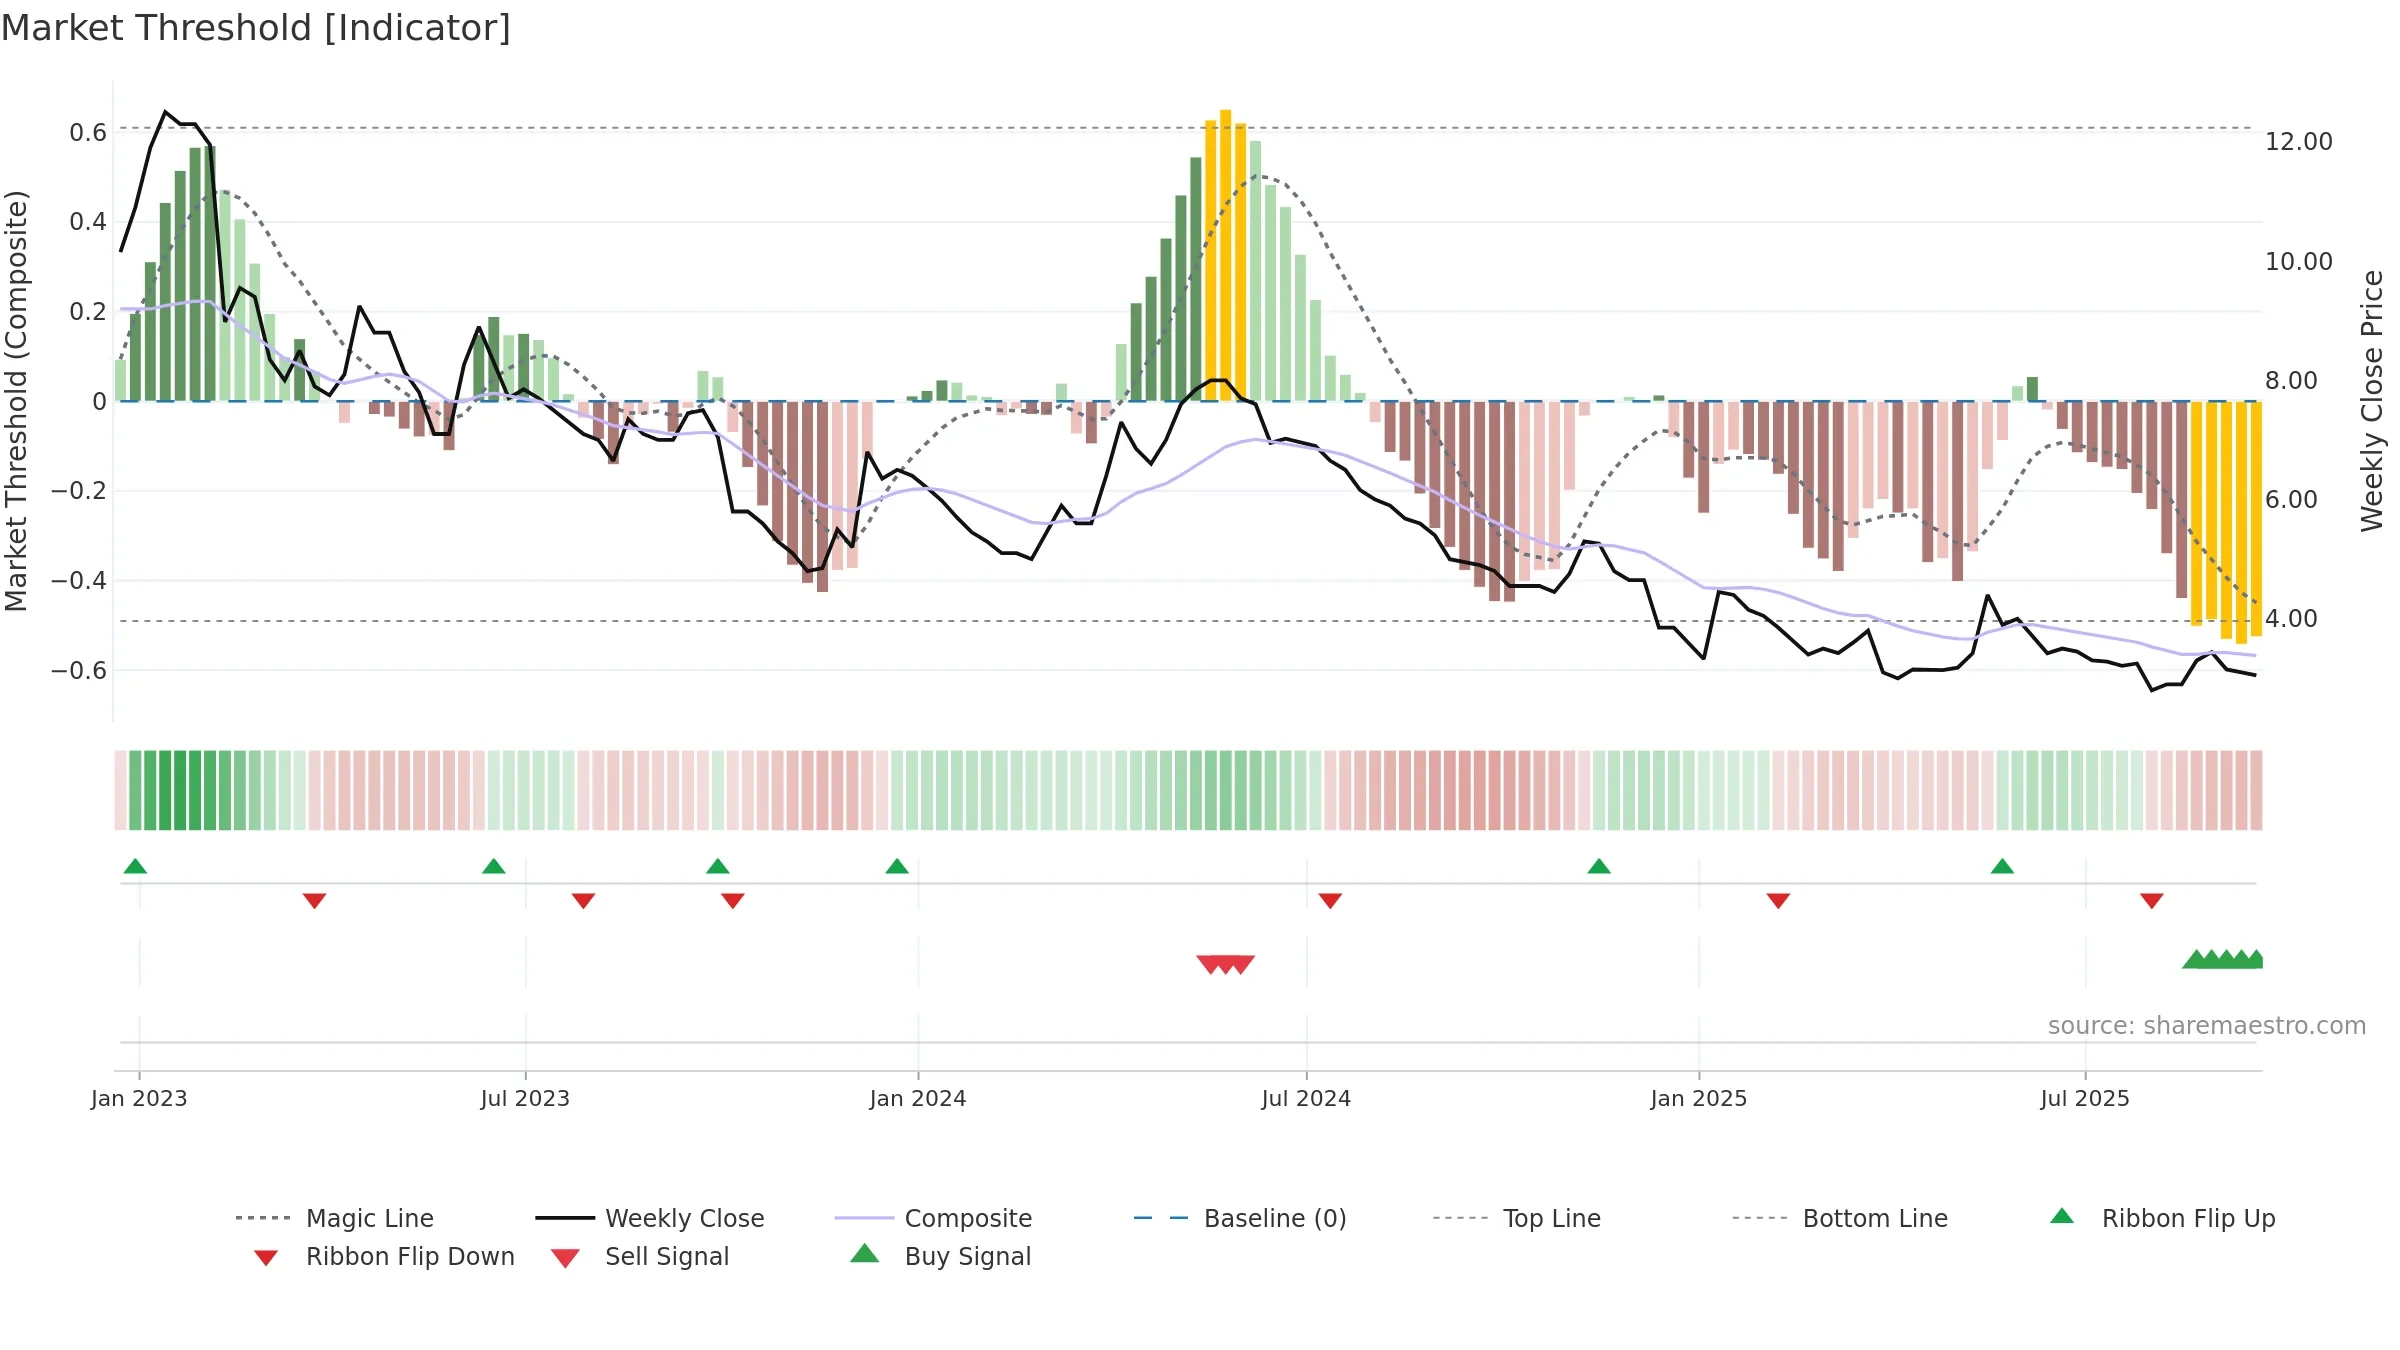Click the Market Threshold (Composite) axis title

coord(17,401)
